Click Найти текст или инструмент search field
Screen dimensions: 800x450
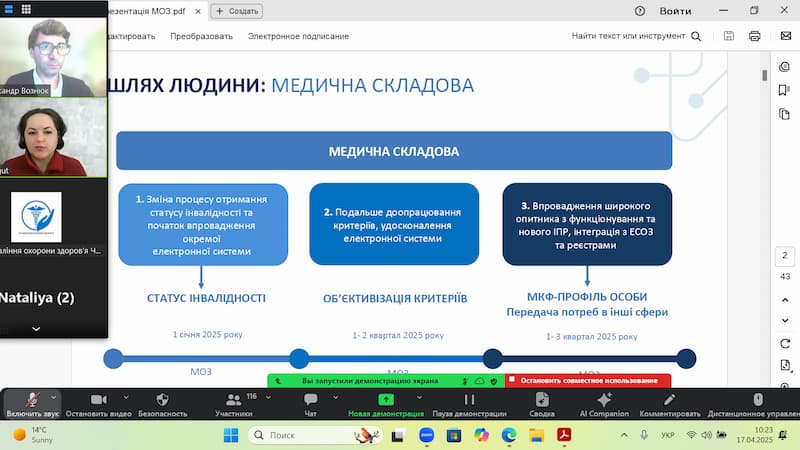click(x=628, y=36)
